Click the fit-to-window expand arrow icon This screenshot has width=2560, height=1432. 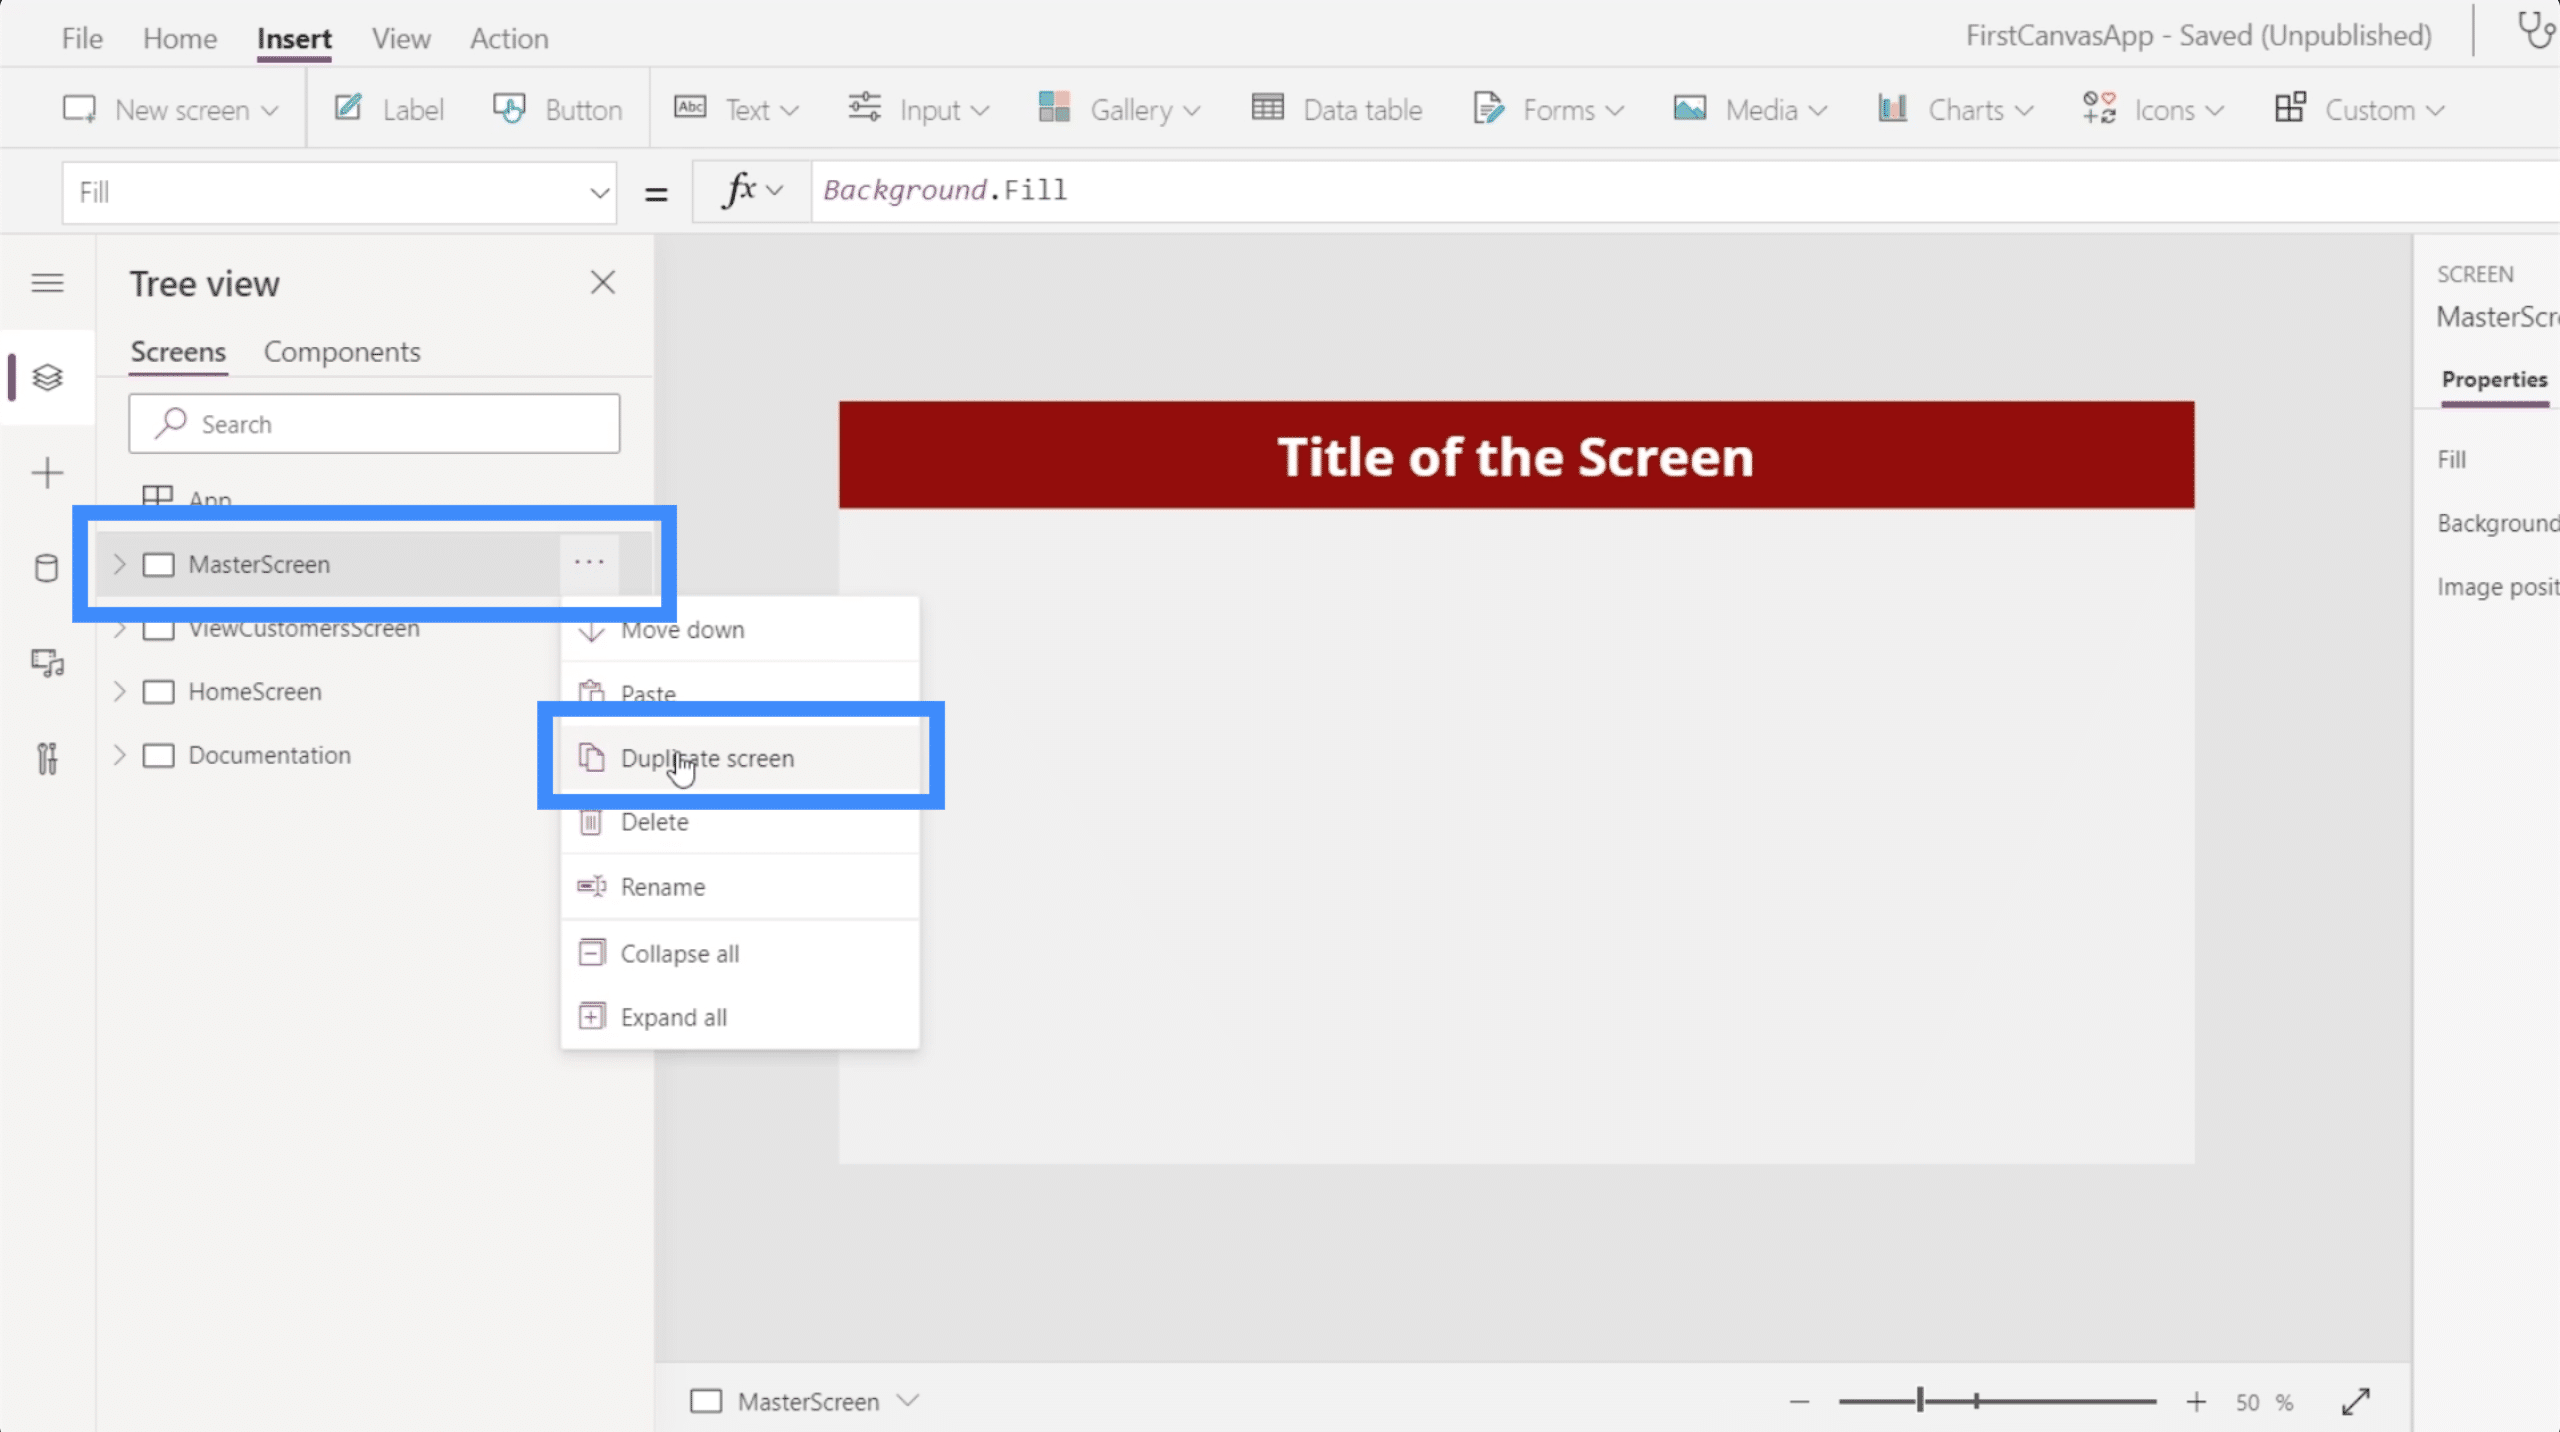click(2356, 1401)
